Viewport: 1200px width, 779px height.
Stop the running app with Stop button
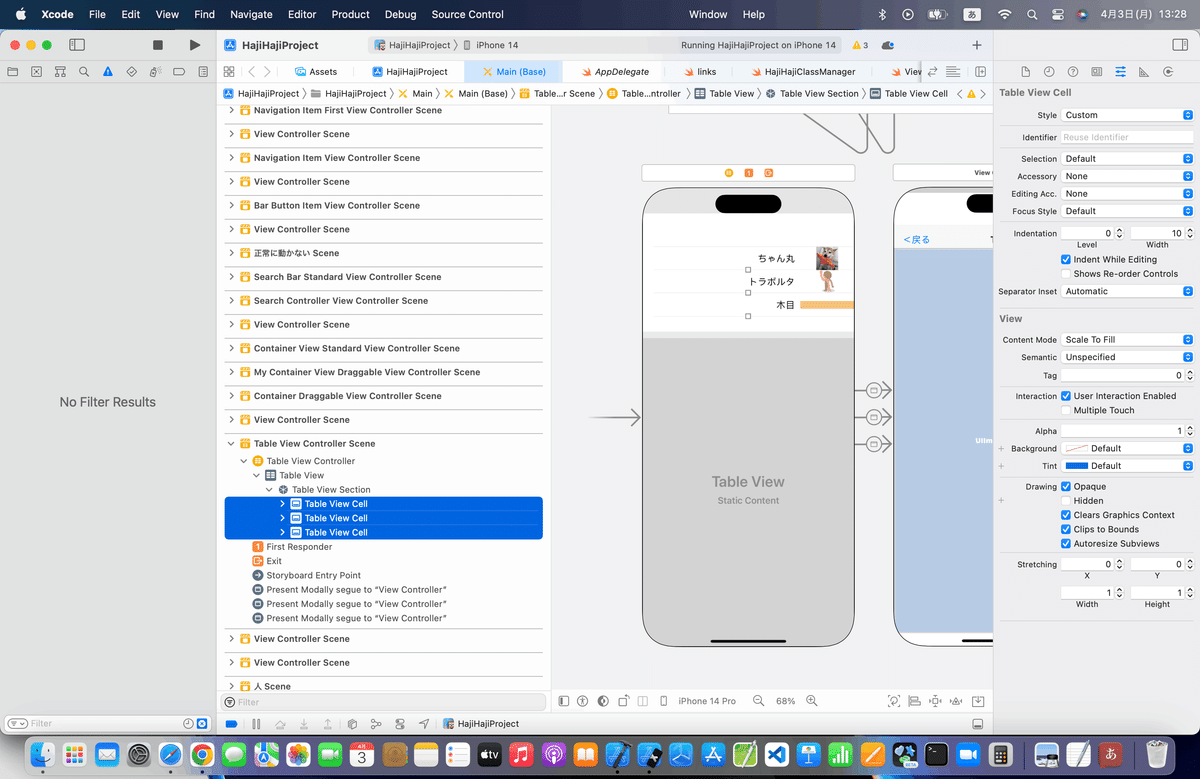point(157,45)
